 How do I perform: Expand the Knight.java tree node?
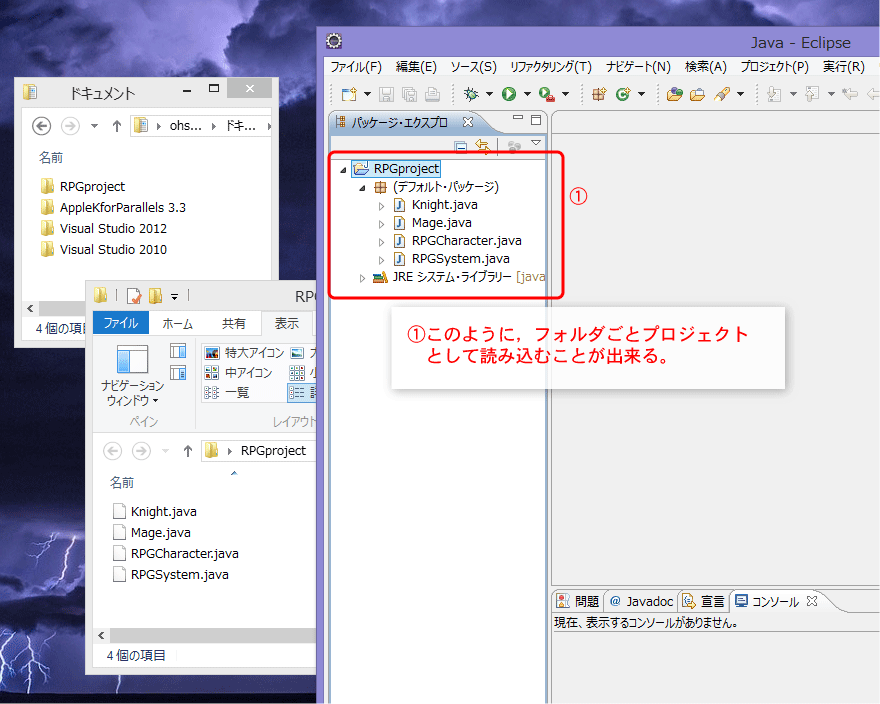(x=381, y=206)
